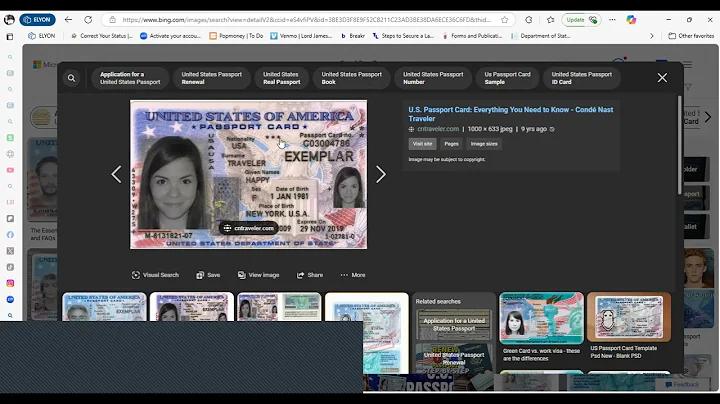The image size is (720, 404).
Task: Click the Image sizes button
Action: [x=484, y=144]
